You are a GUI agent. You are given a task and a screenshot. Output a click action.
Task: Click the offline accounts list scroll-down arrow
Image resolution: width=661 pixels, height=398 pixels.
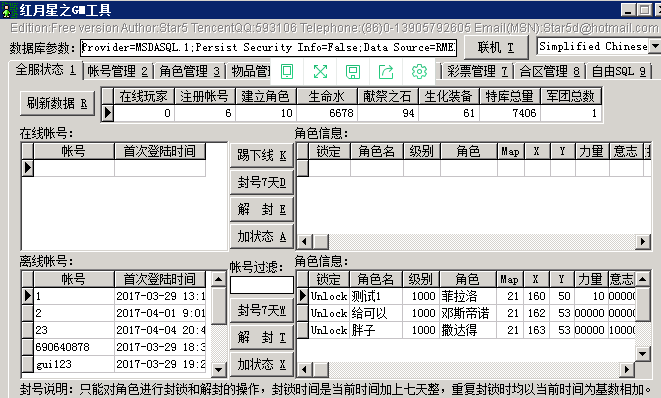(218, 370)
